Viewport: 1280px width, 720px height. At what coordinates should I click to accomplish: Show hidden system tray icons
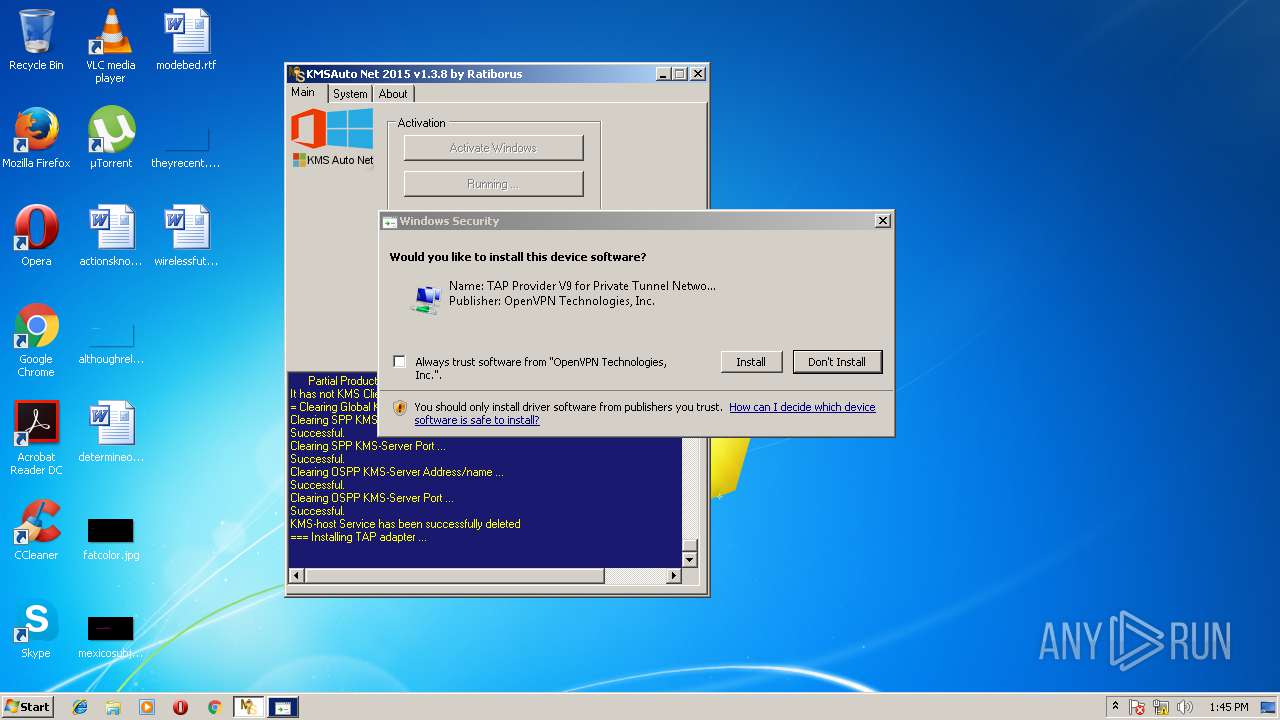point(1115,707)
